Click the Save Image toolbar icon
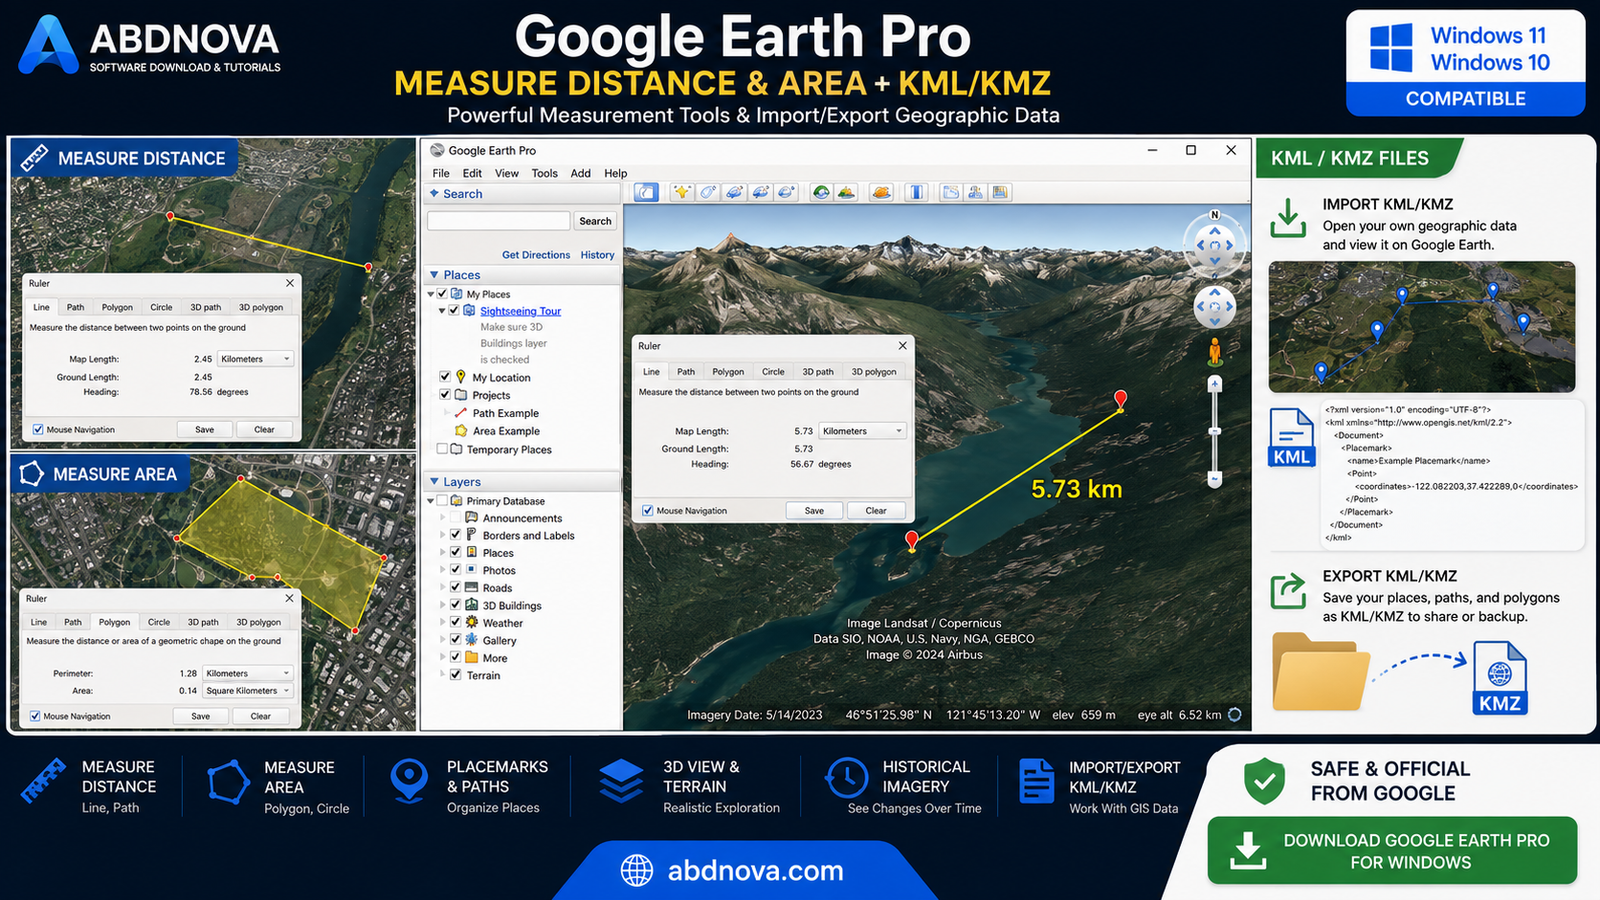 [1000, 192]
